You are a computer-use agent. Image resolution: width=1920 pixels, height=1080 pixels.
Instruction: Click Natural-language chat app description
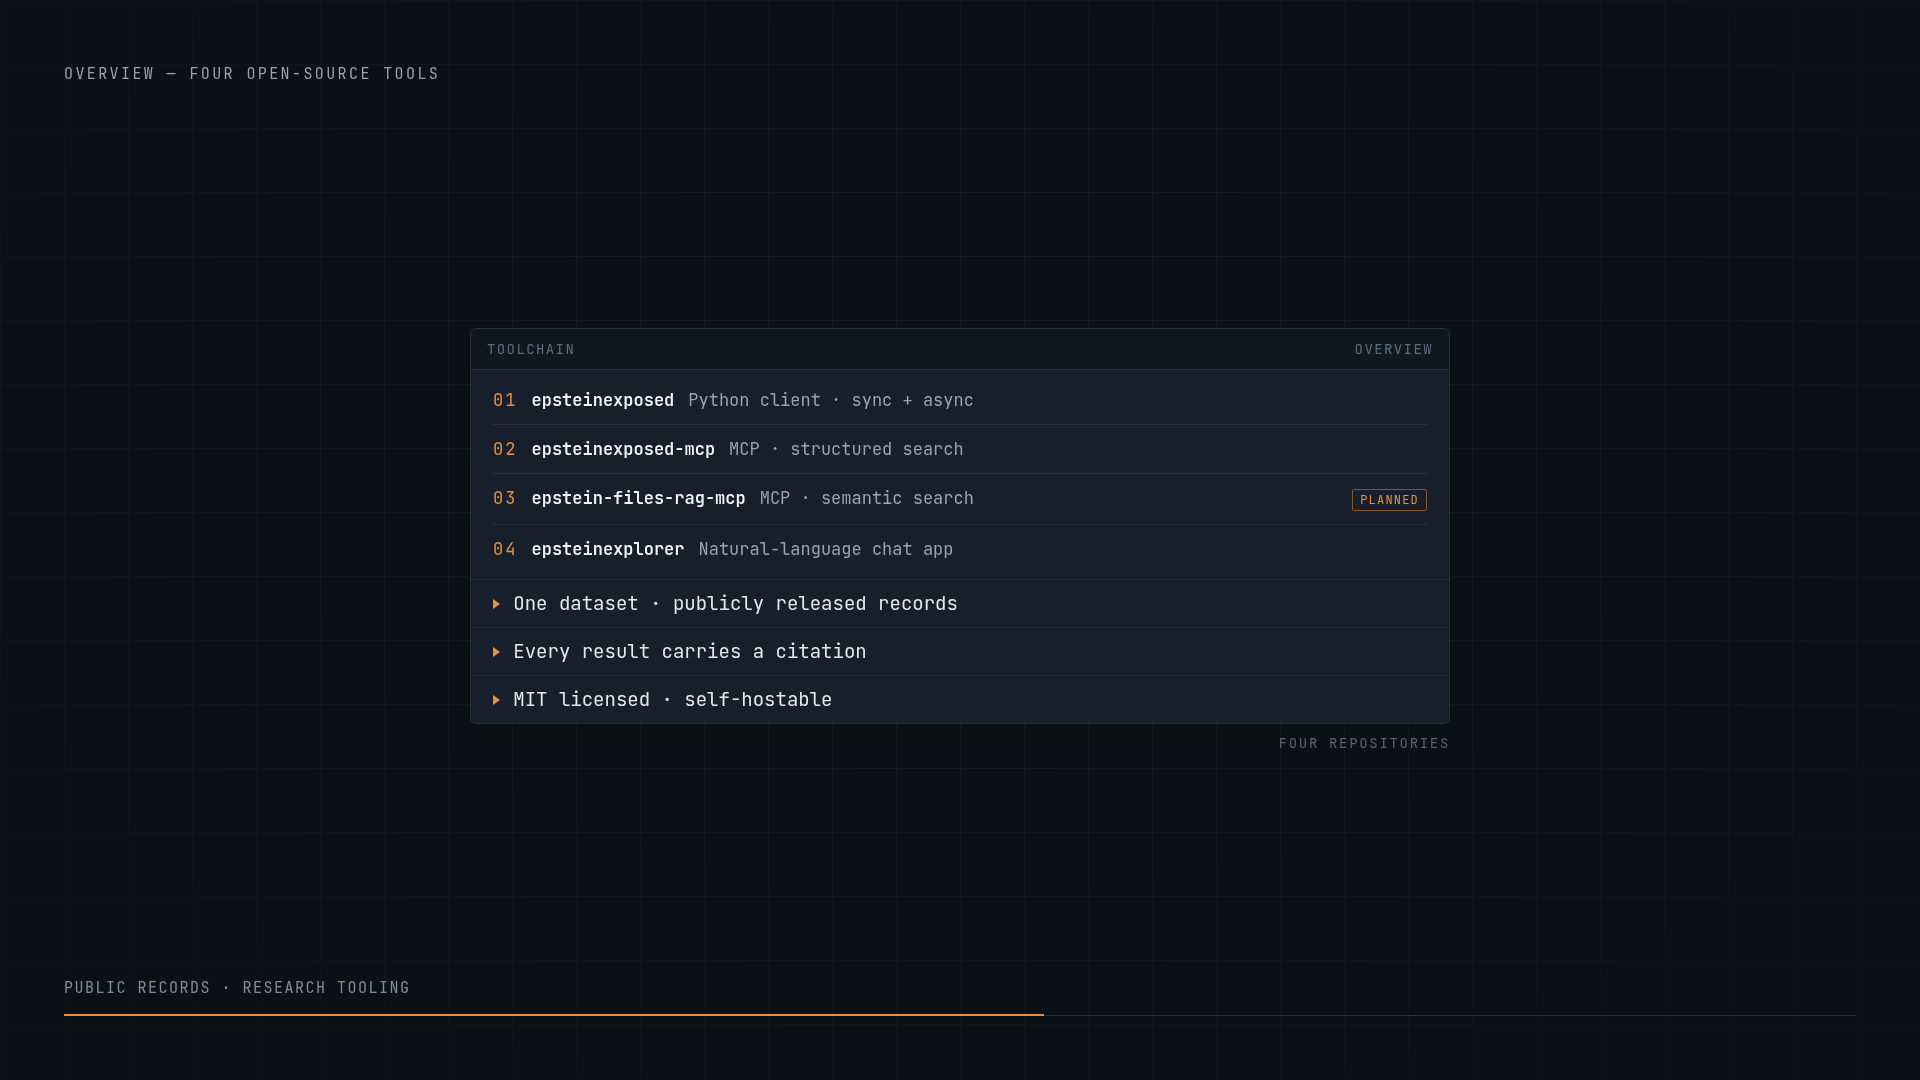[x=826, y=549]
